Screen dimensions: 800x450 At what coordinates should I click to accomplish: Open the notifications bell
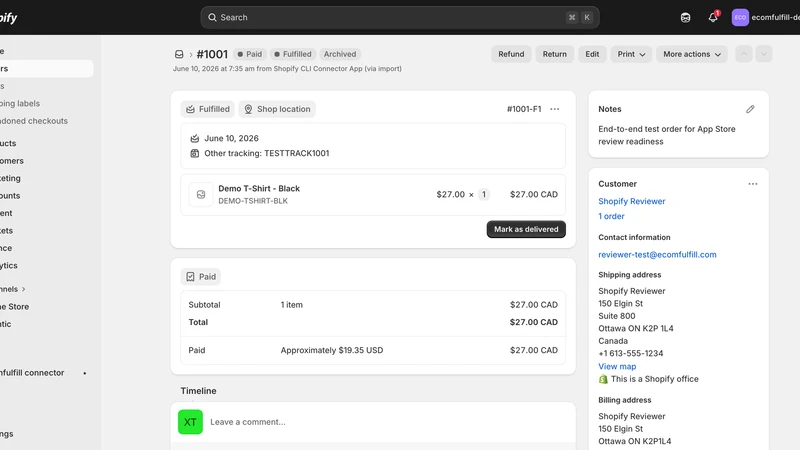[x=713, y=17]
